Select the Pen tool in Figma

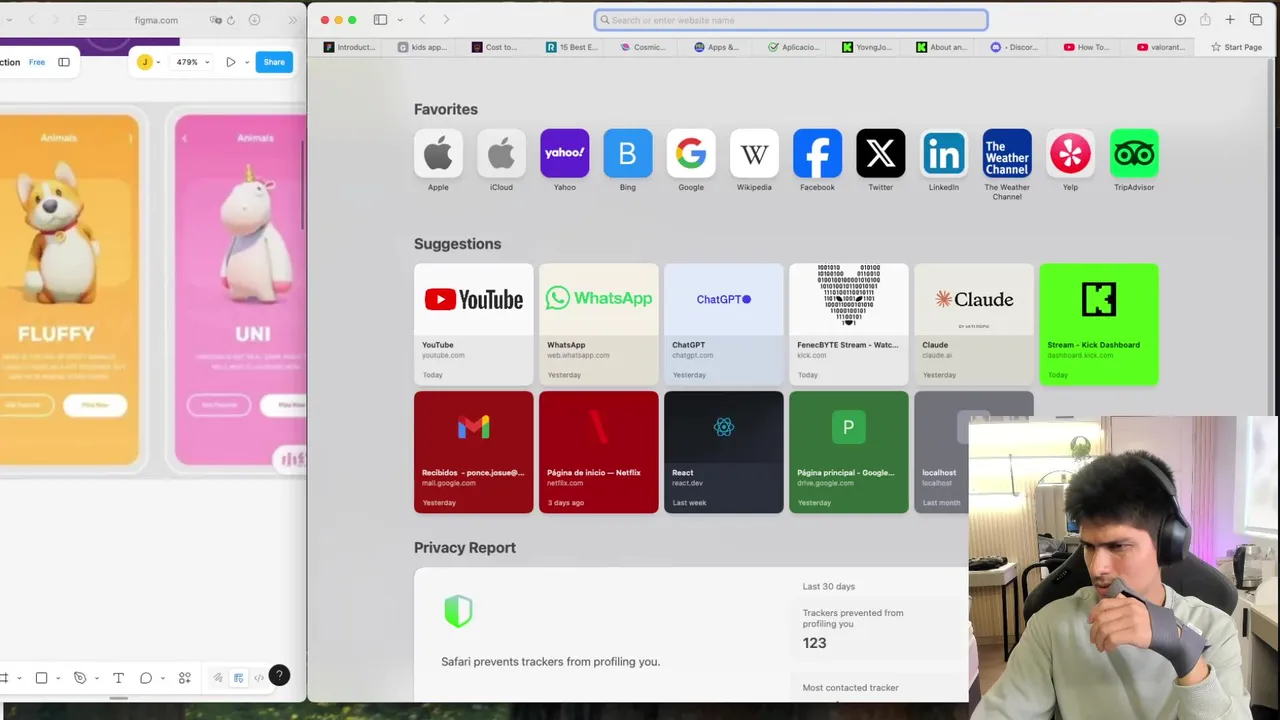click(x=80, y=678)
